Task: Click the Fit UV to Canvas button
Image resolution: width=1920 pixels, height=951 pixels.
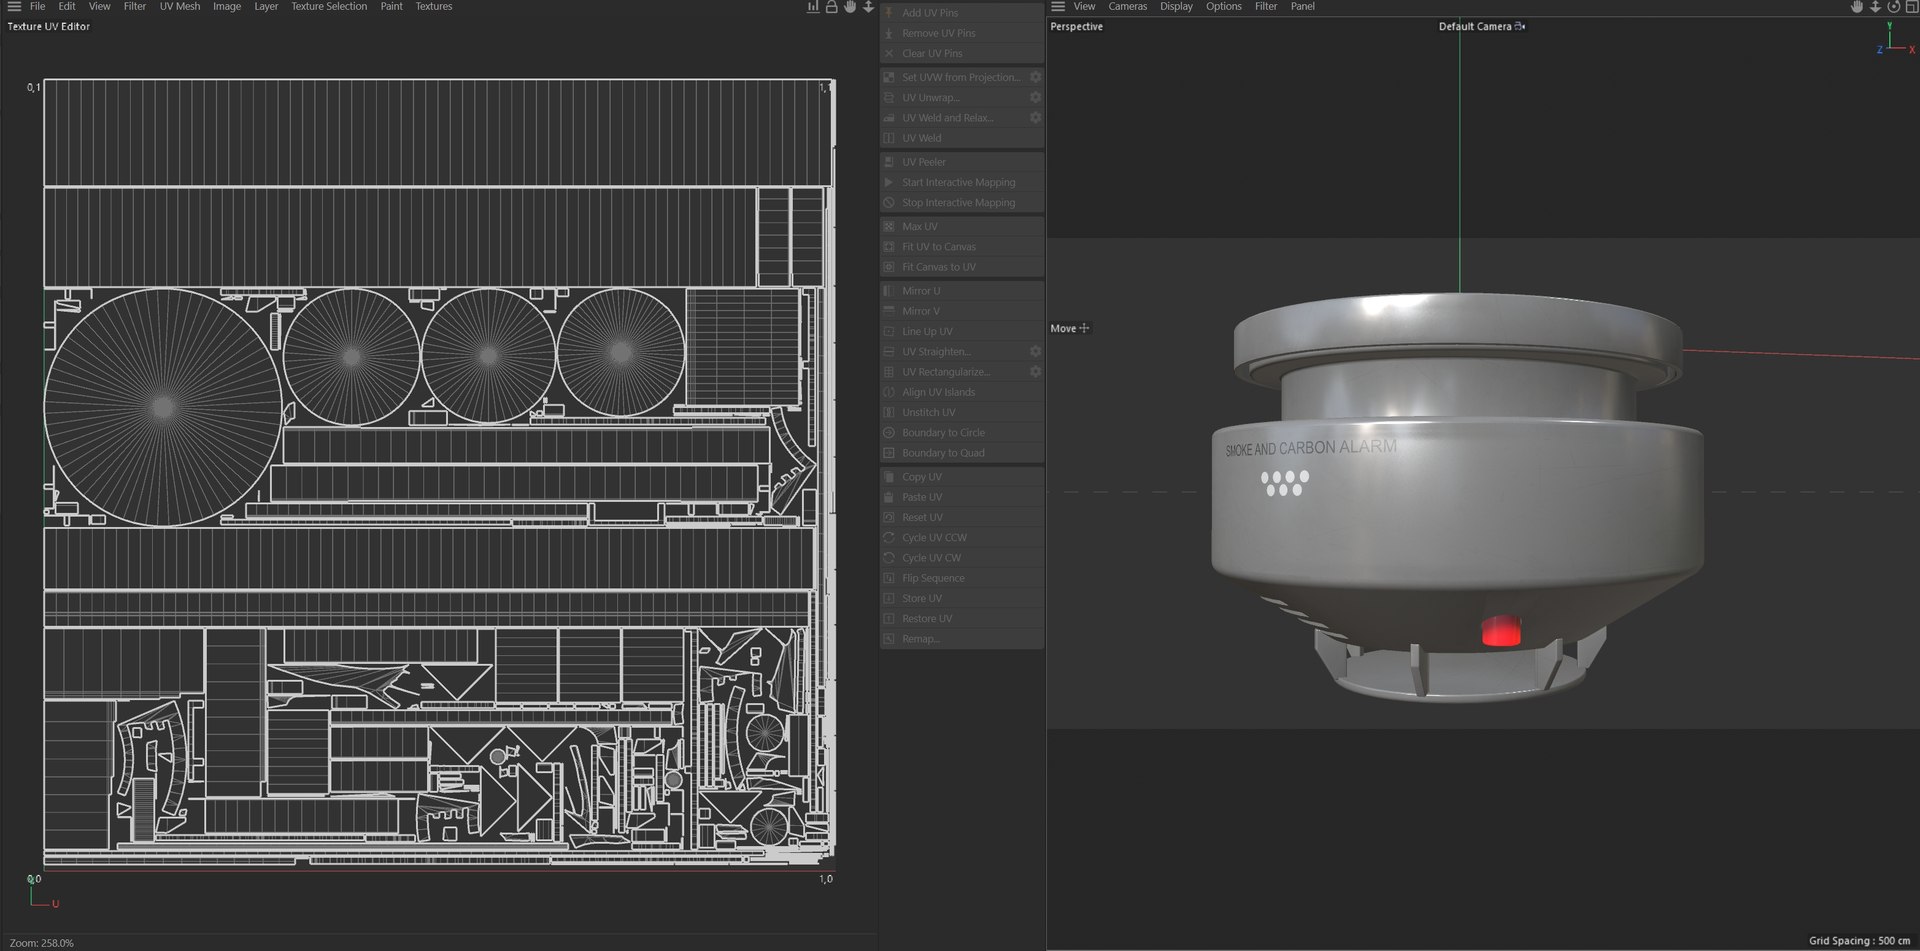Action: 962,246
